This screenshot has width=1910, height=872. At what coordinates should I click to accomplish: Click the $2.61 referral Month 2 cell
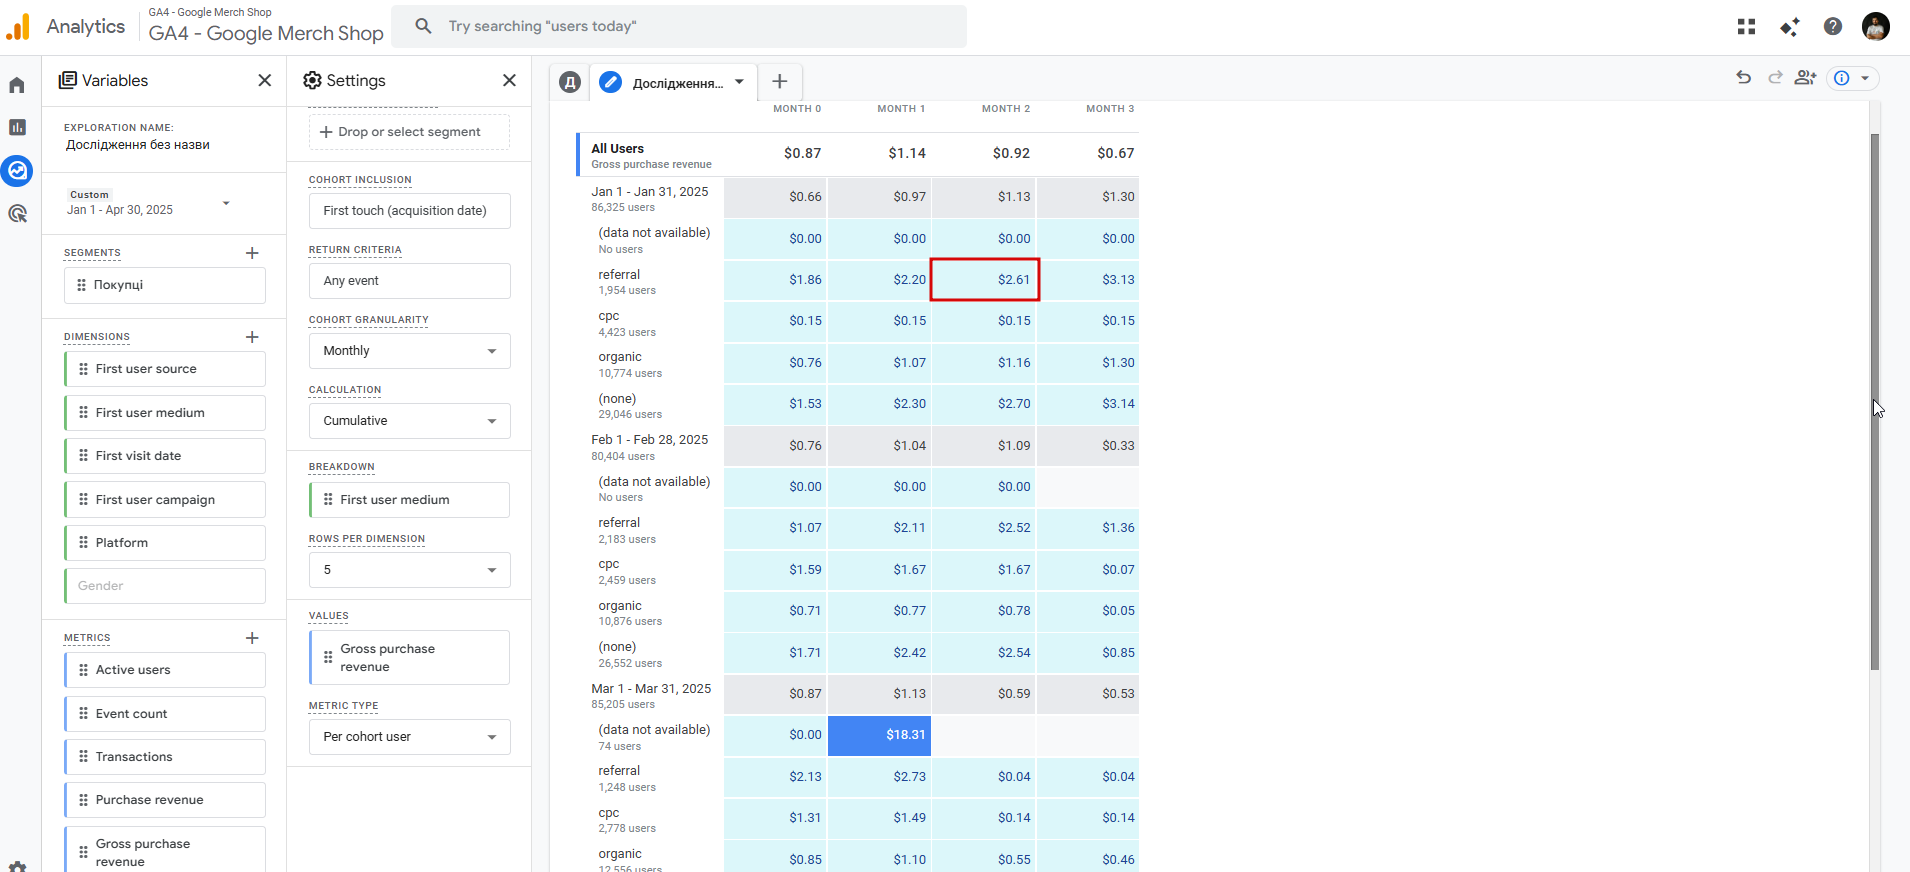click(x=984, y=280)
